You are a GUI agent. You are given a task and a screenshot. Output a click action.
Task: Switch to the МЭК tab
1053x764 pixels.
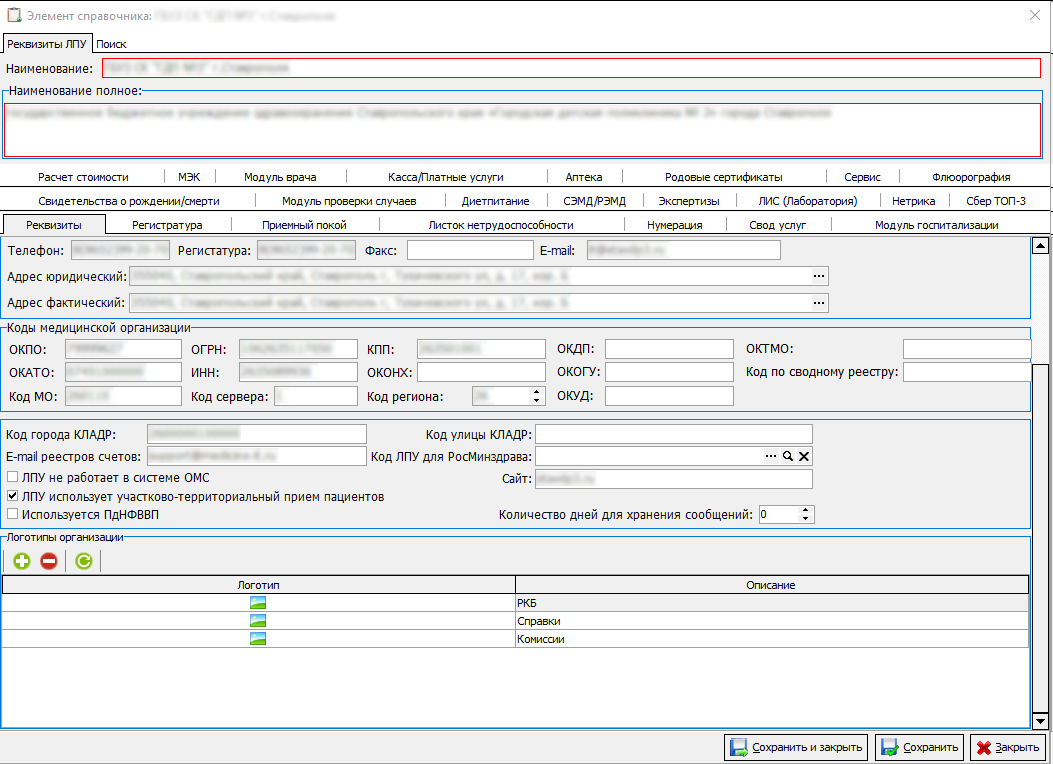(189, 177)
